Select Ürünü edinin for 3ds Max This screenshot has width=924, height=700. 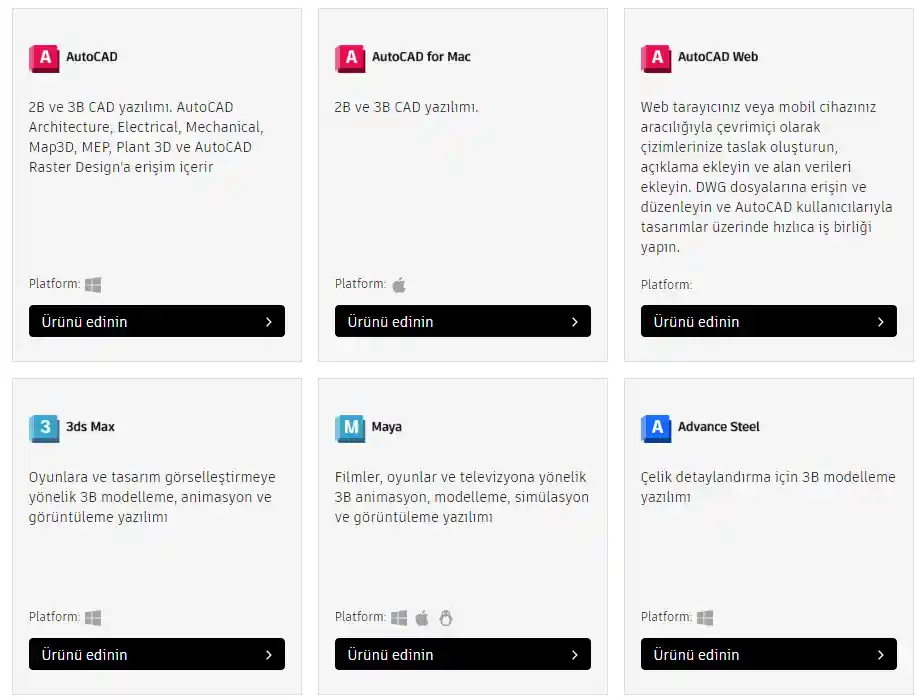click(x=157, y=654)
